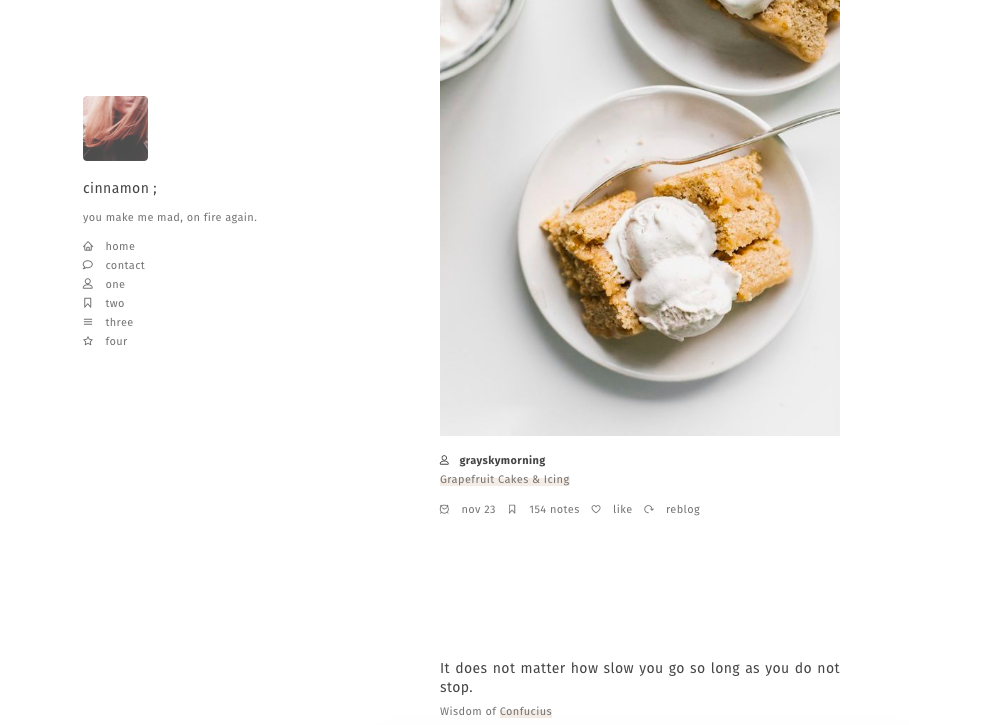Visit grayskymorning's blog
The width and height of the screenshot is (1000, 725).
pyautogui.click(x=502, y=460)
